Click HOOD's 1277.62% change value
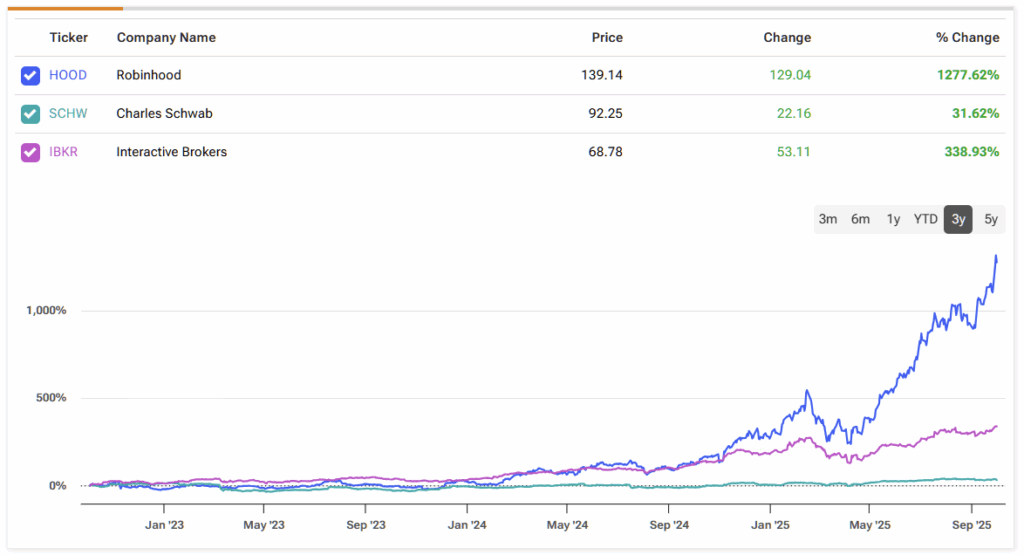Screen dimensions: 1024x555 click(965, 75)
